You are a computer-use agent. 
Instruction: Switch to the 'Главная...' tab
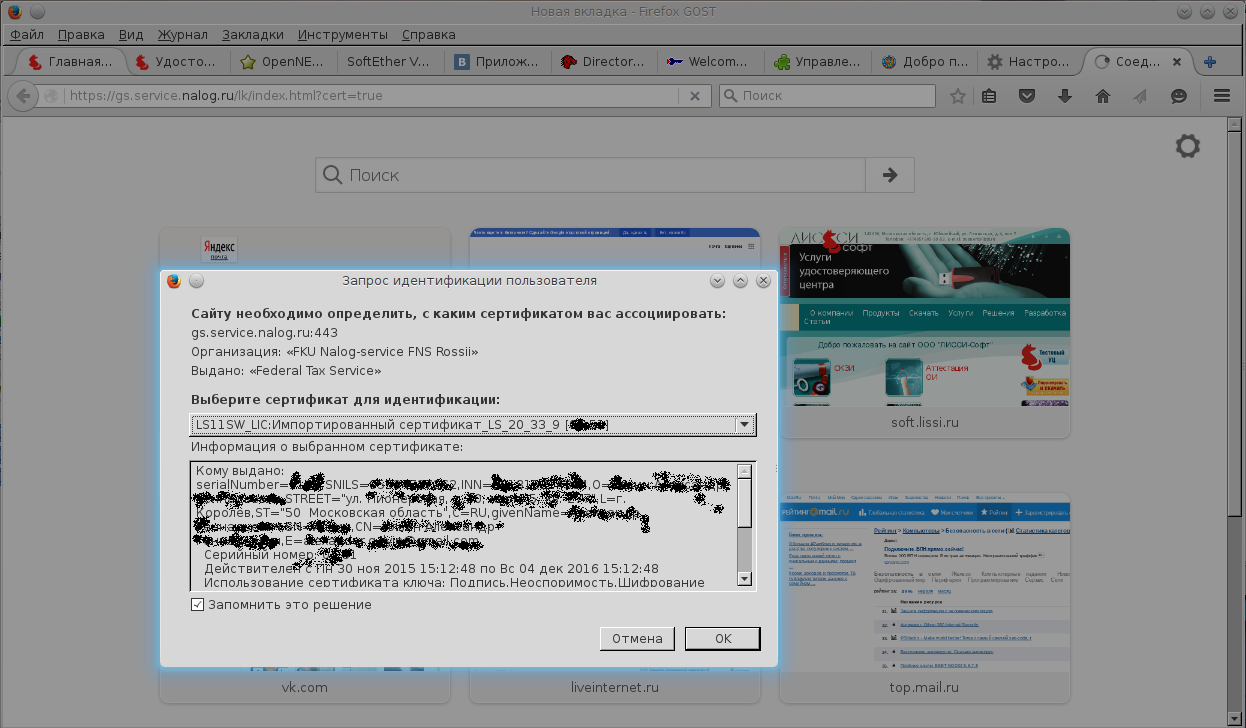click(x=70, y=62)
